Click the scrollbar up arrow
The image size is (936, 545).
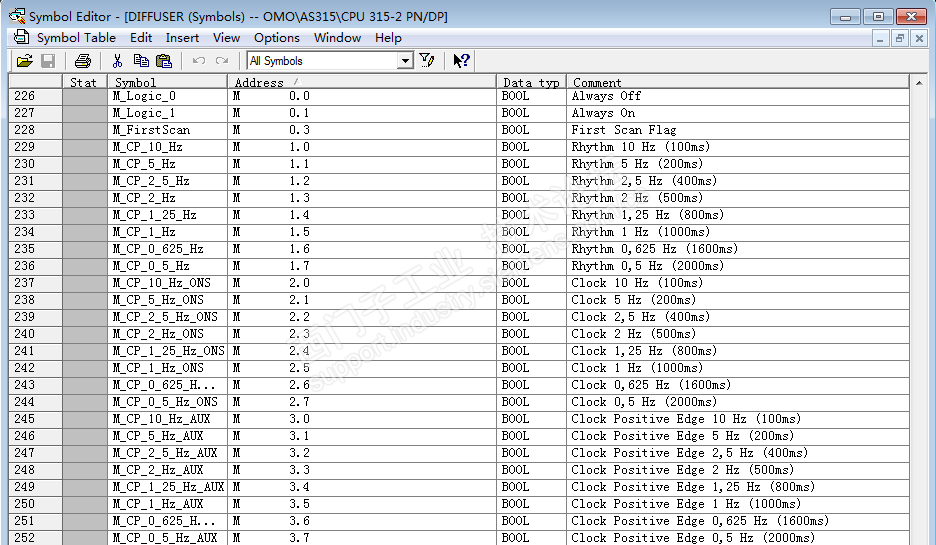918,83
